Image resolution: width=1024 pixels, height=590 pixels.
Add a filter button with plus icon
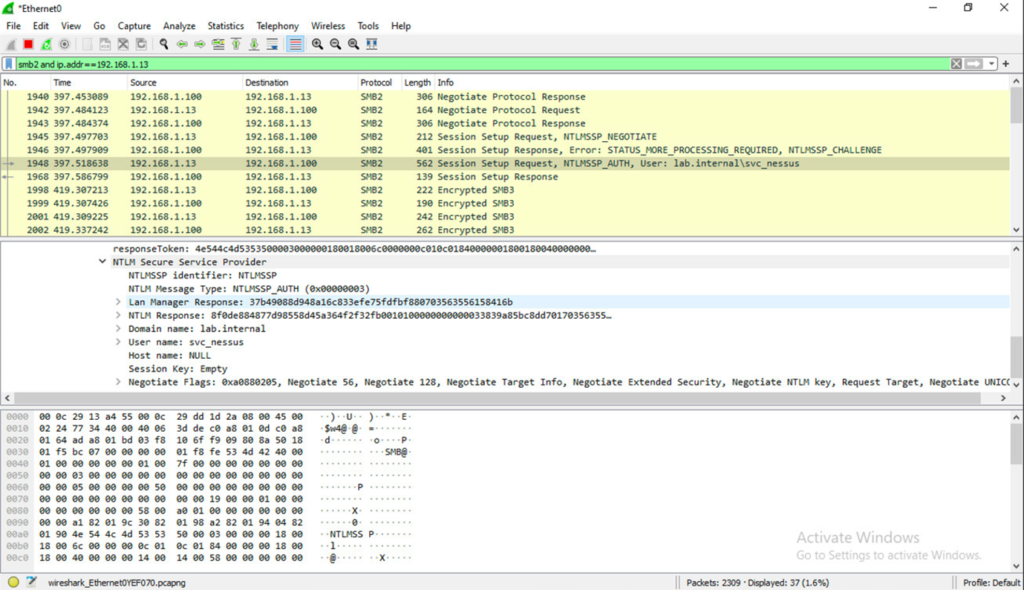coord(1006,64)
